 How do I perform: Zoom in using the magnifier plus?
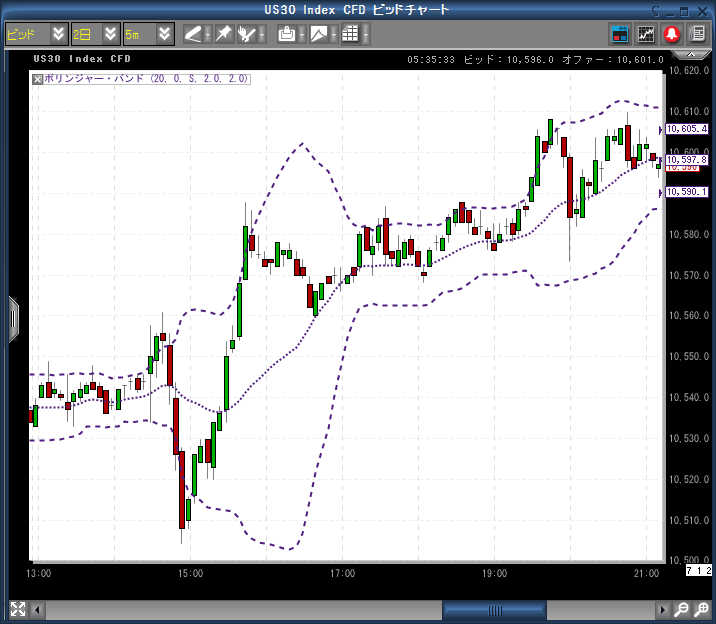(x=701, y=609)
